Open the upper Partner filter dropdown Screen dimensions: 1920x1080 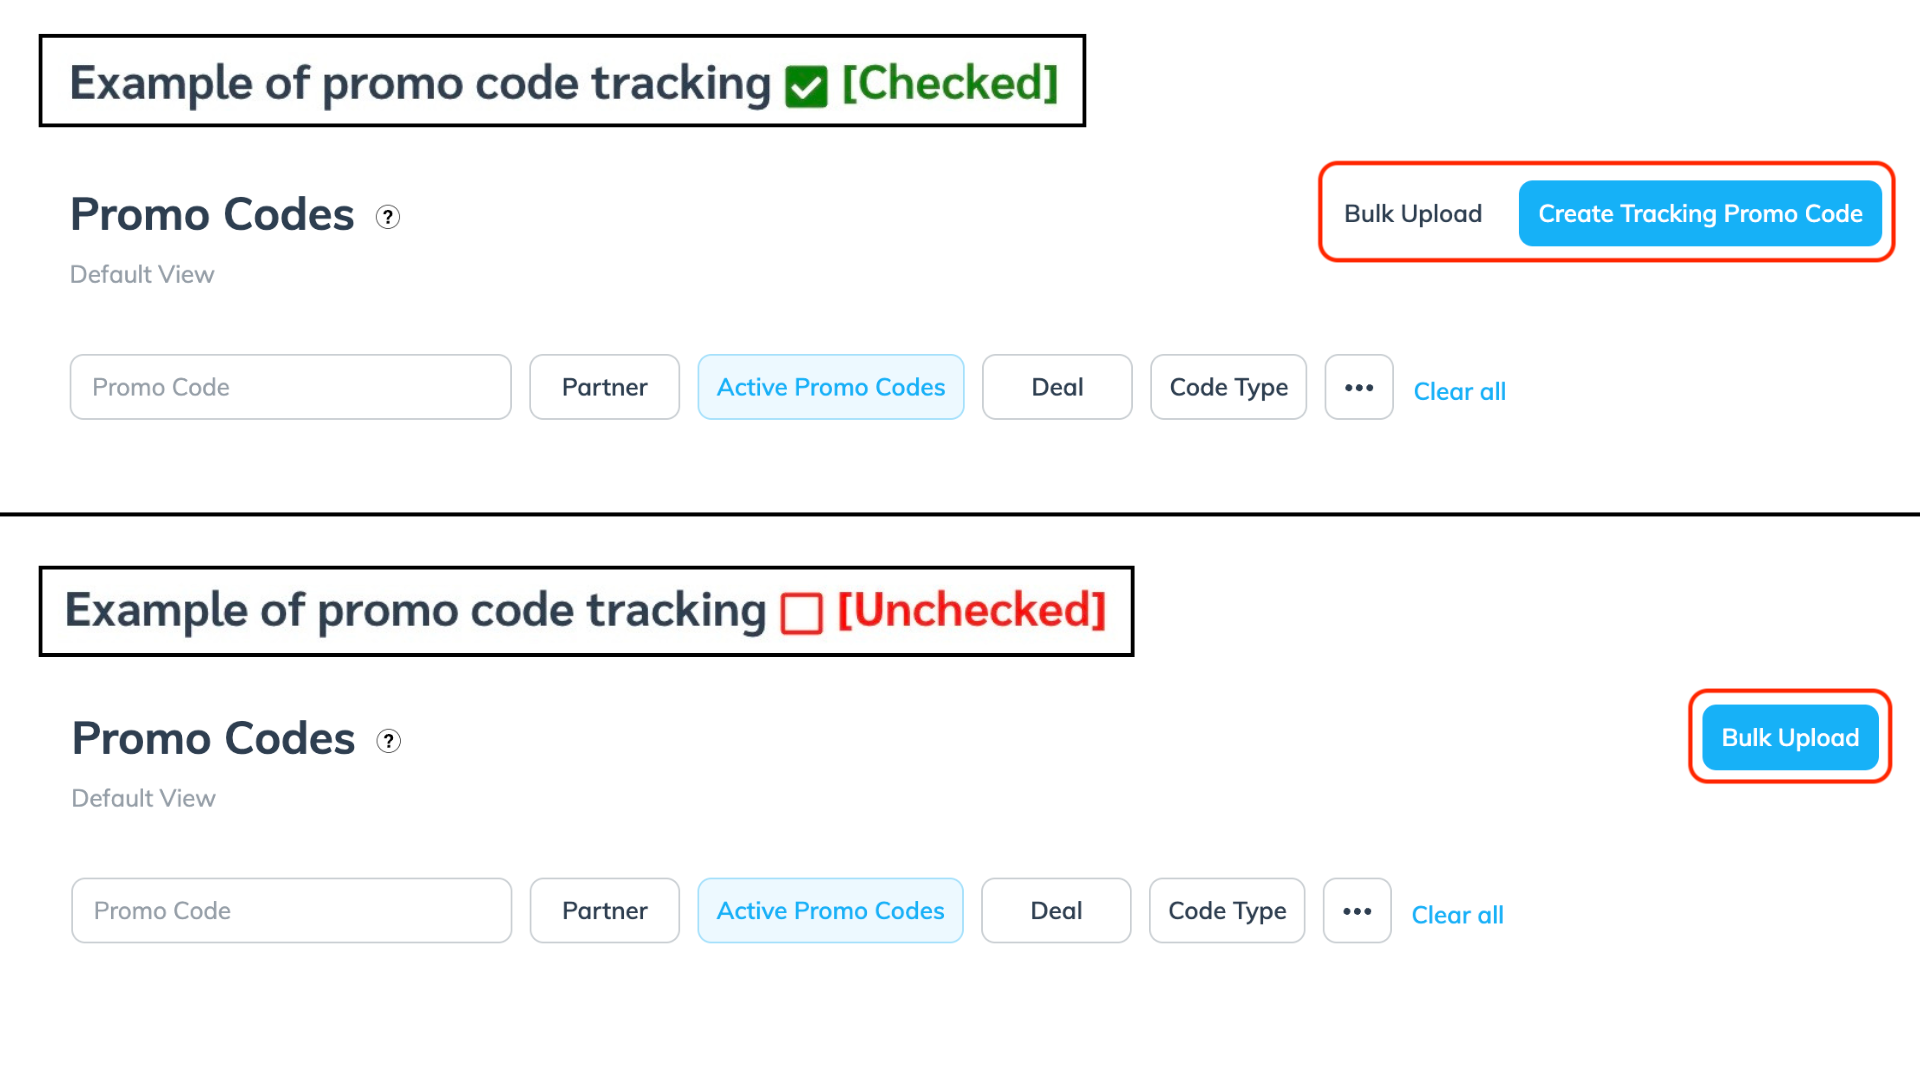(x=604, y=387)
